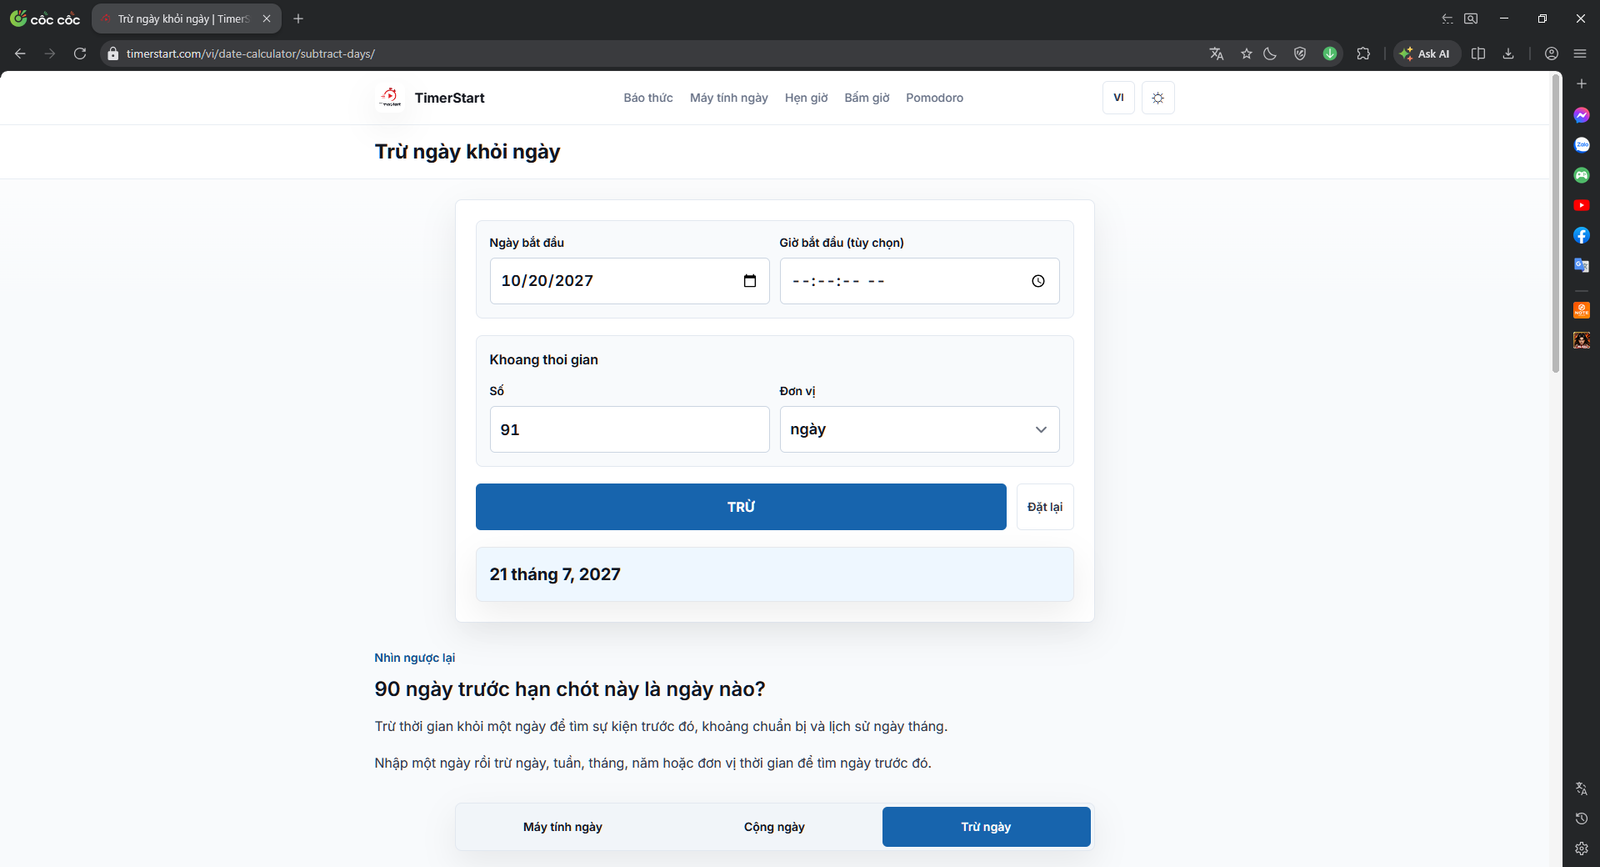The height and width of the screenshot is (867, 1600).
Task: Bookmark this page with the star icon
Action: tap(1246, 54)
